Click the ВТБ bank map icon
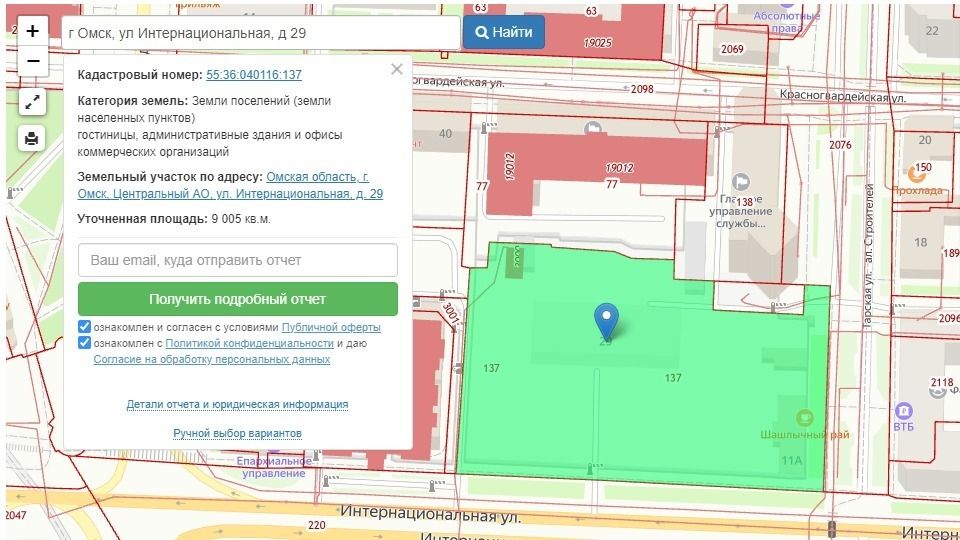Viewport: 960px width, 540px height. (x=904, y=410)
